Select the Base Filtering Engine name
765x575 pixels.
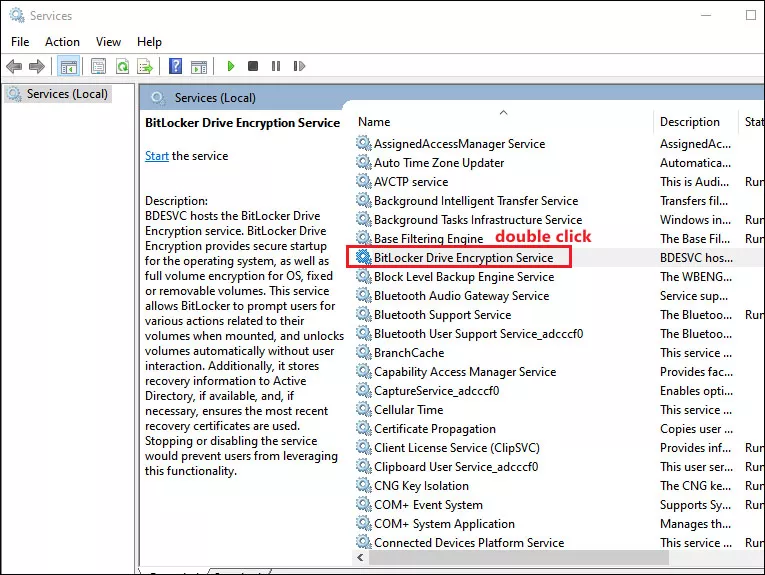[428, 239]
